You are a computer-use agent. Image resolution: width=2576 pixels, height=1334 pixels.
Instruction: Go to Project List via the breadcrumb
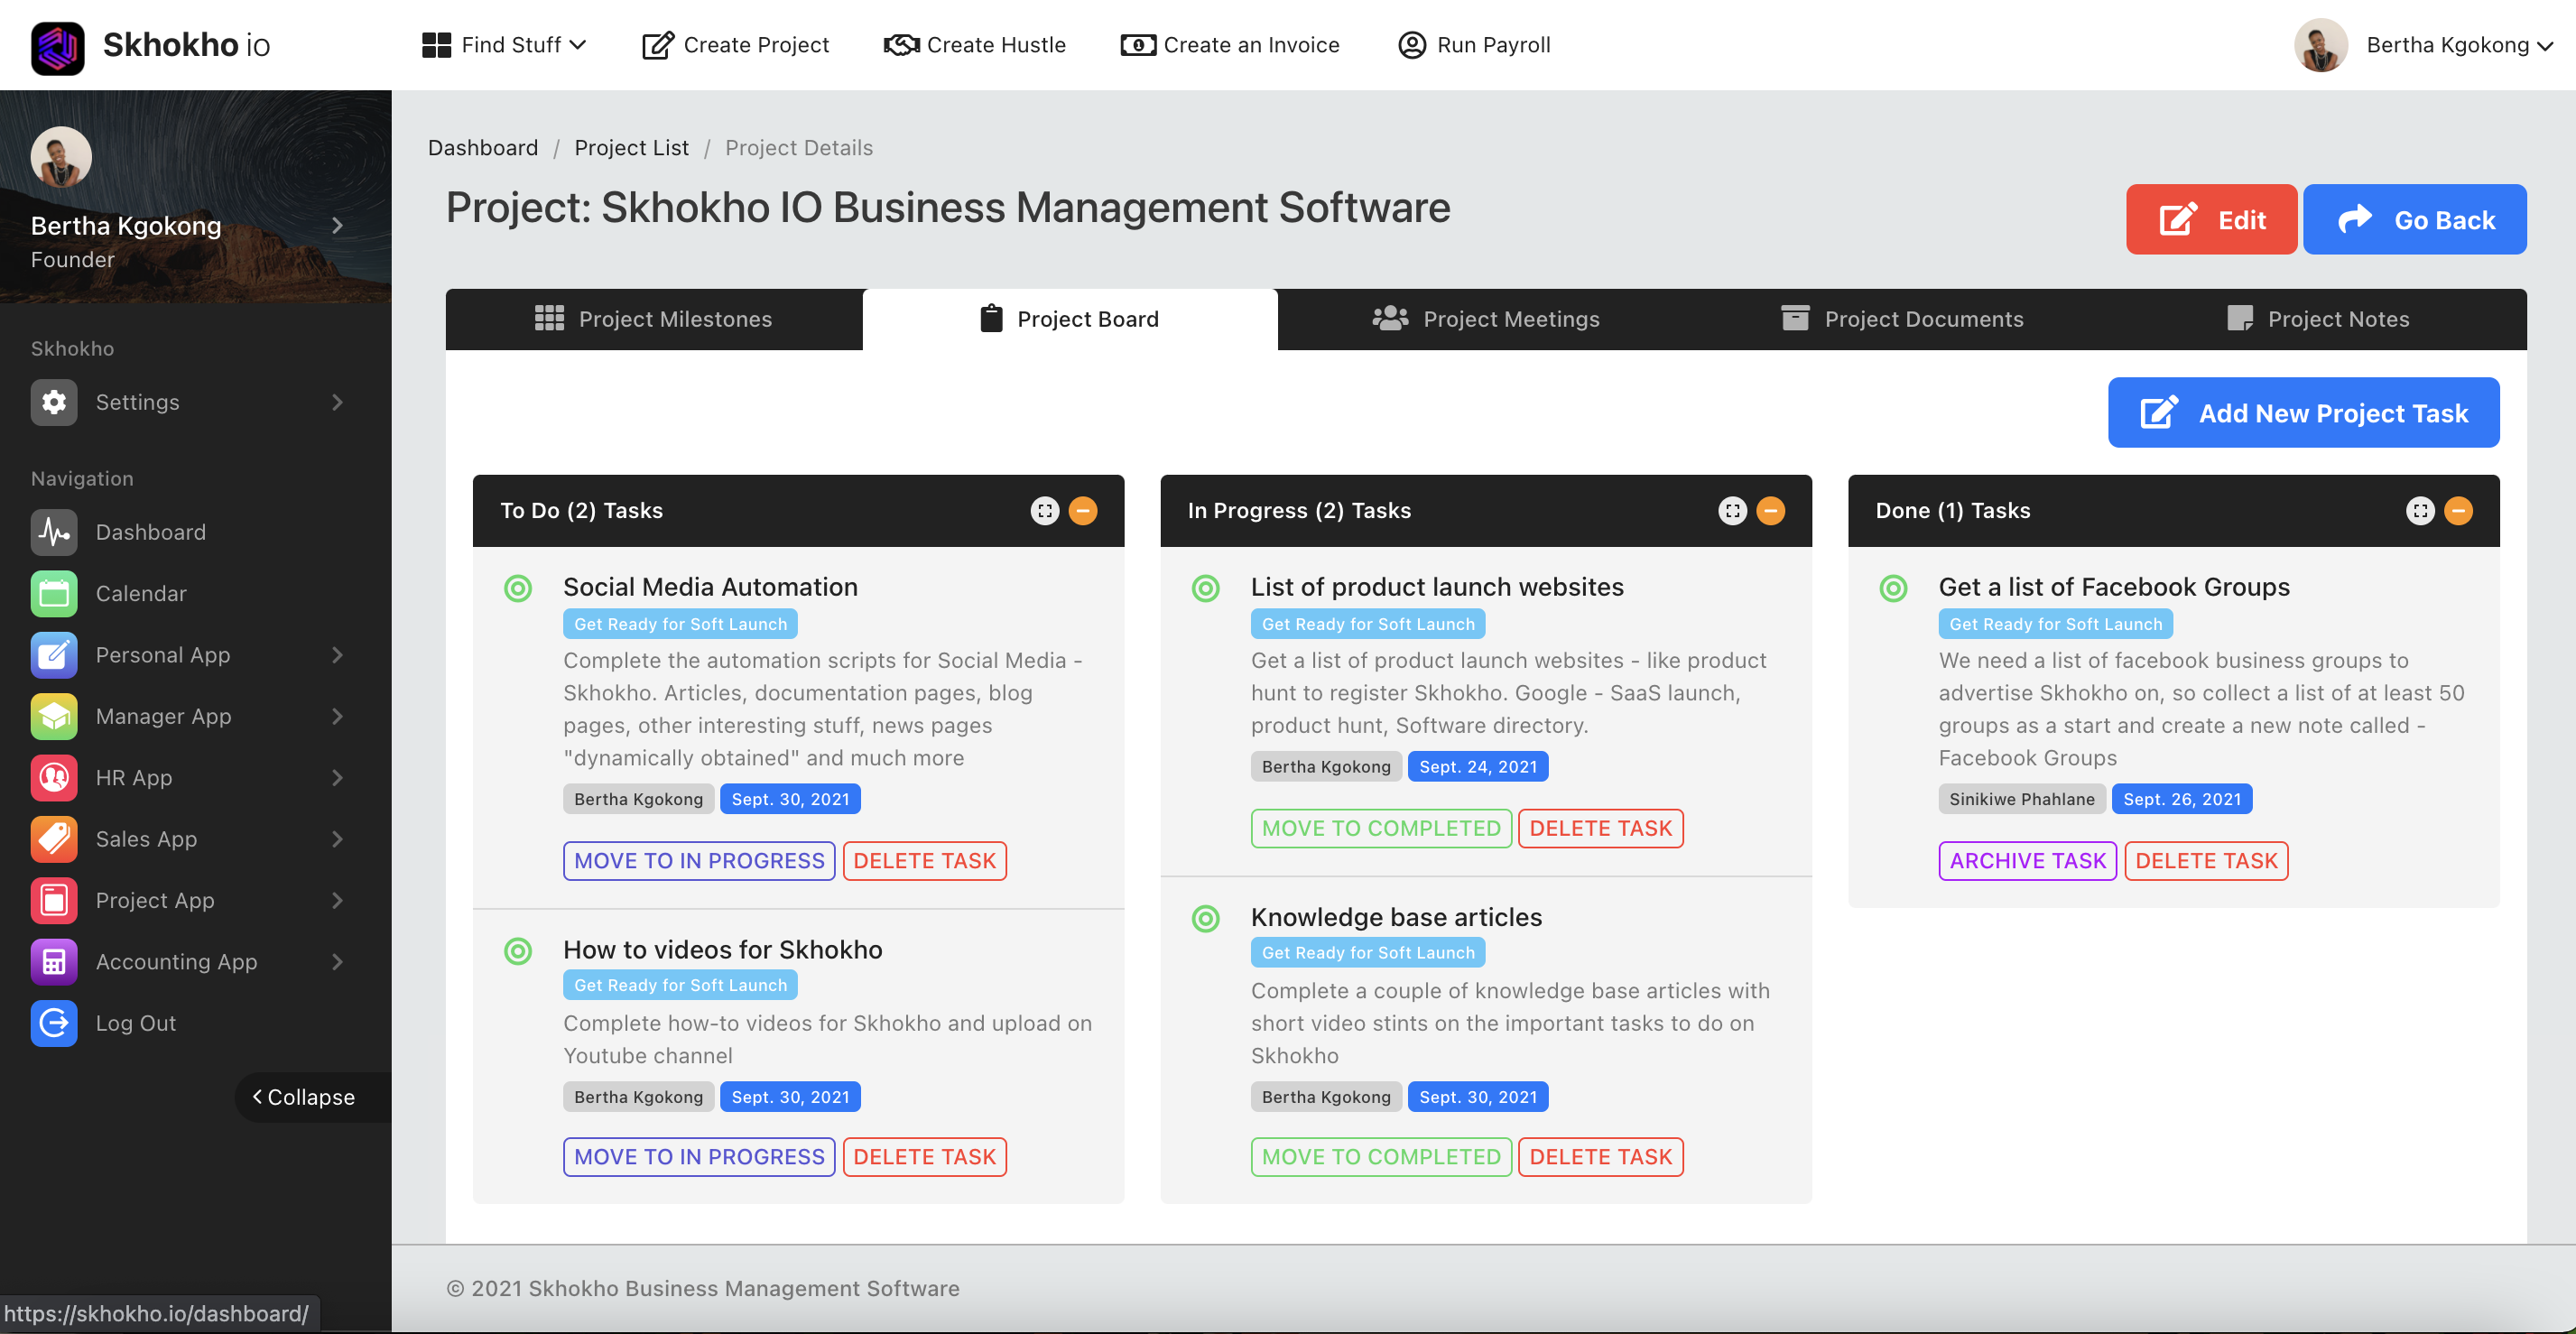(x=631, y=147)
